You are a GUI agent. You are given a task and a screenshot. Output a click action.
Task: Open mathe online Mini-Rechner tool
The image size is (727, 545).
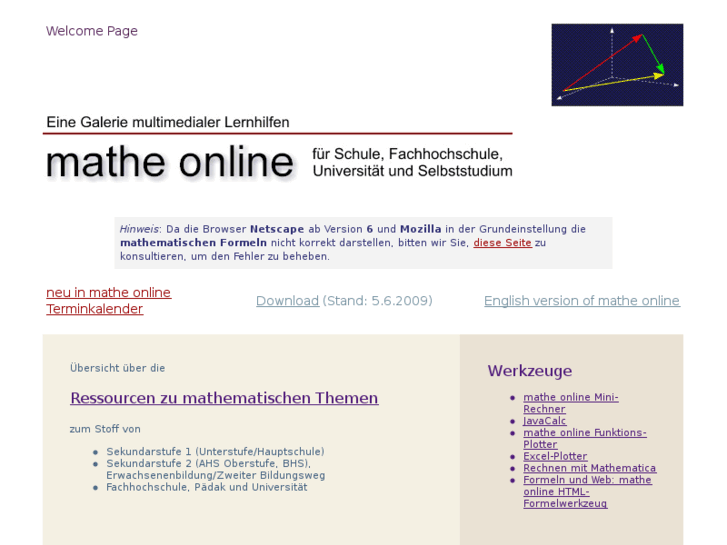(x=571, y=403)
